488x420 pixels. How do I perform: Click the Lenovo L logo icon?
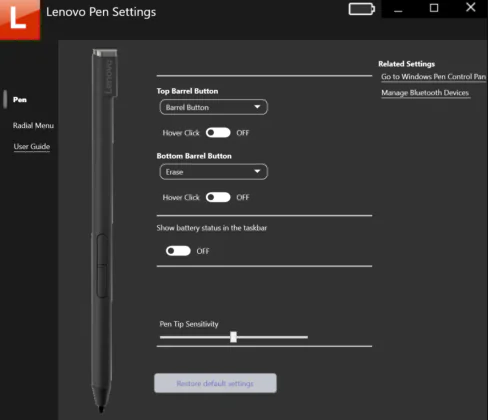click(20, 20)
